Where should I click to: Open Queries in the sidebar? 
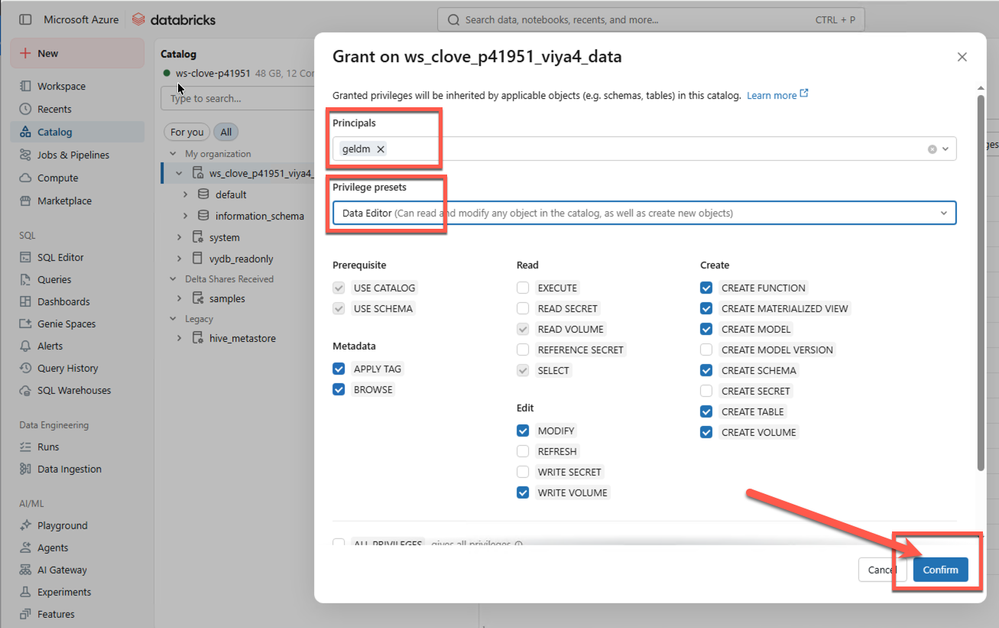click(54, 280)
